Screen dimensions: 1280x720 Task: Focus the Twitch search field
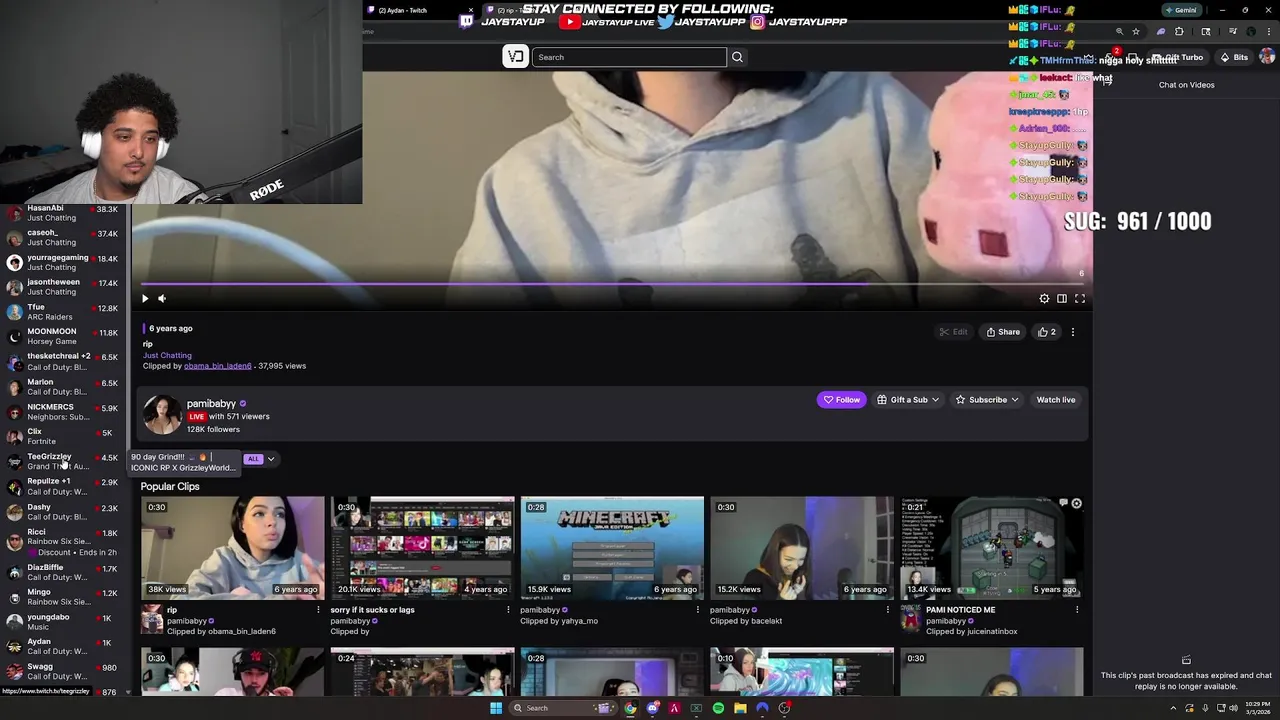coord(629,57)
